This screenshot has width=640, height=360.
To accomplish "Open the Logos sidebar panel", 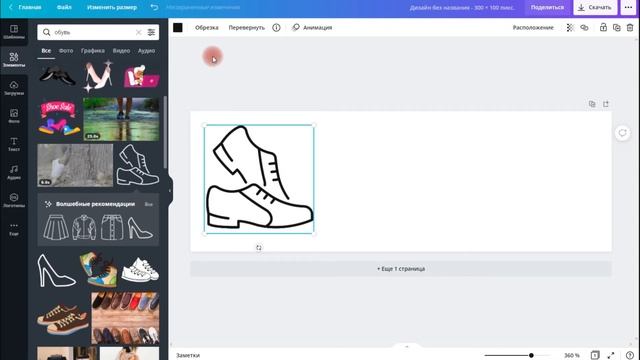I will point(14,200).
